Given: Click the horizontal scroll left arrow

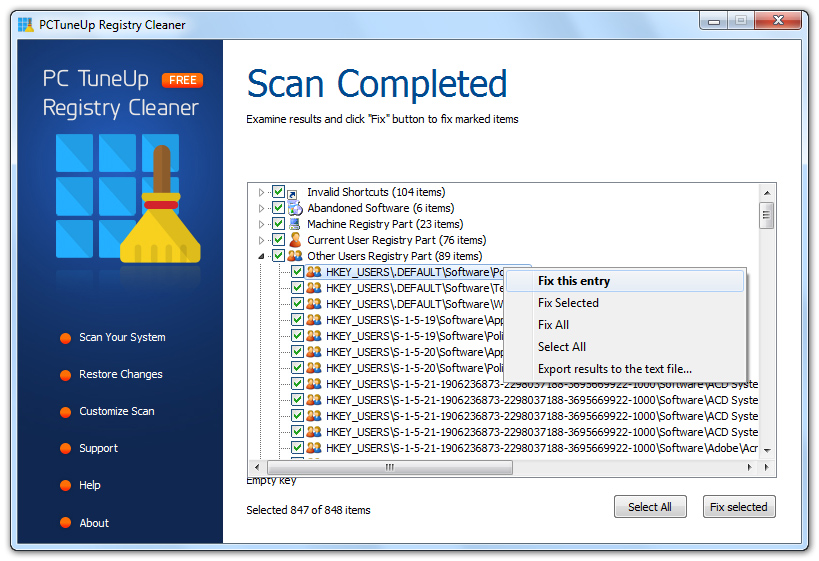Looking at the screenshot, I should (x=256, y=468).
